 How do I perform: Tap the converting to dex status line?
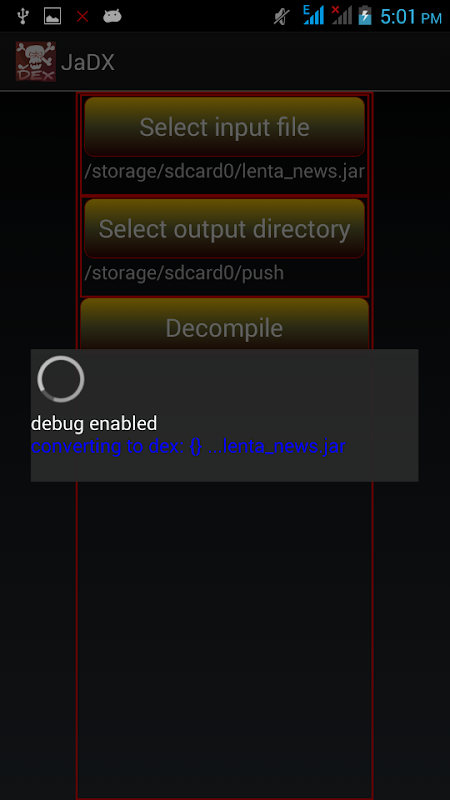click(x=188, y=446)
